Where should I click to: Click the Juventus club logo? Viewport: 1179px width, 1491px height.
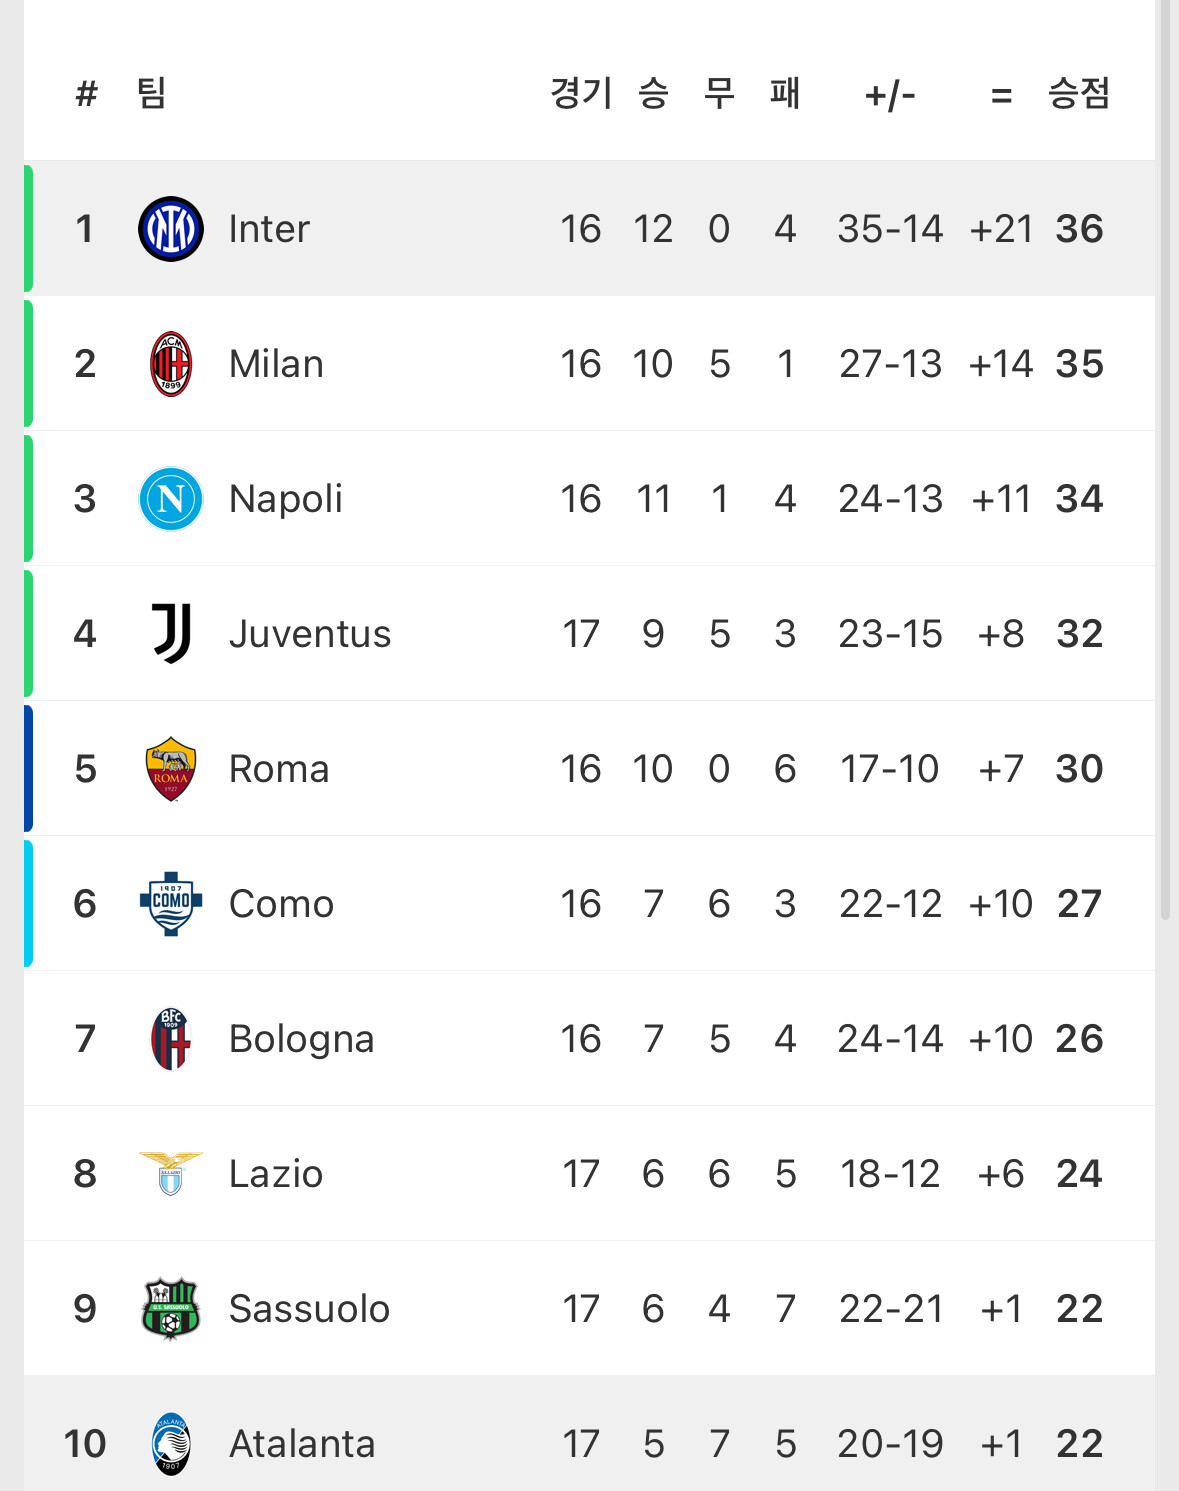171,633
